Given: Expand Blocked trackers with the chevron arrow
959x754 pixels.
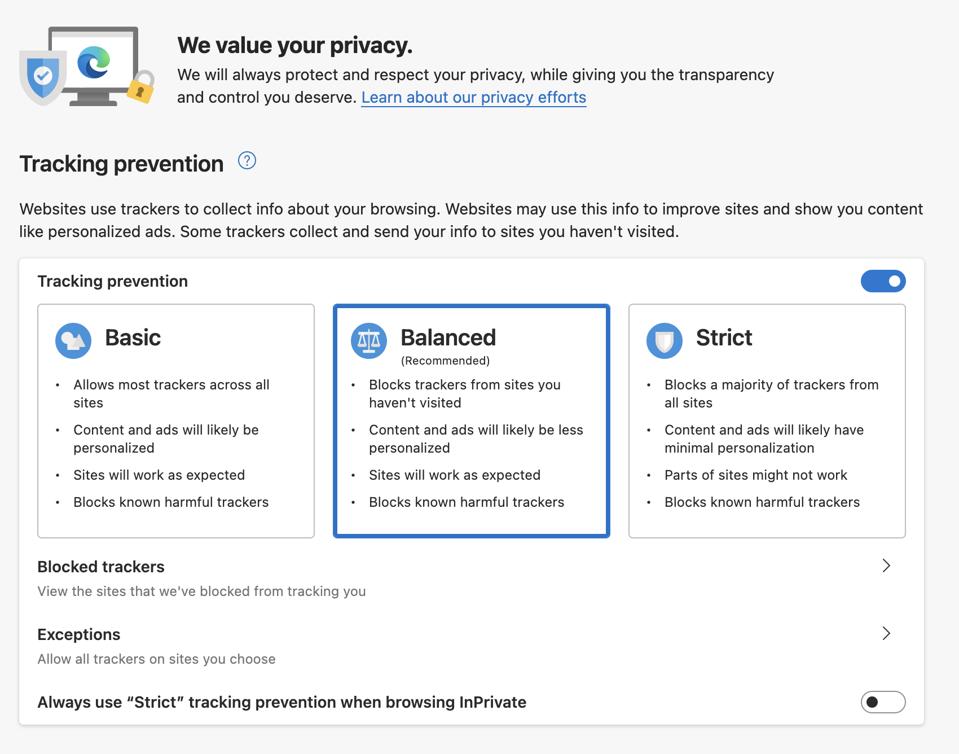Looking at the screenshot, I should 886,566.
